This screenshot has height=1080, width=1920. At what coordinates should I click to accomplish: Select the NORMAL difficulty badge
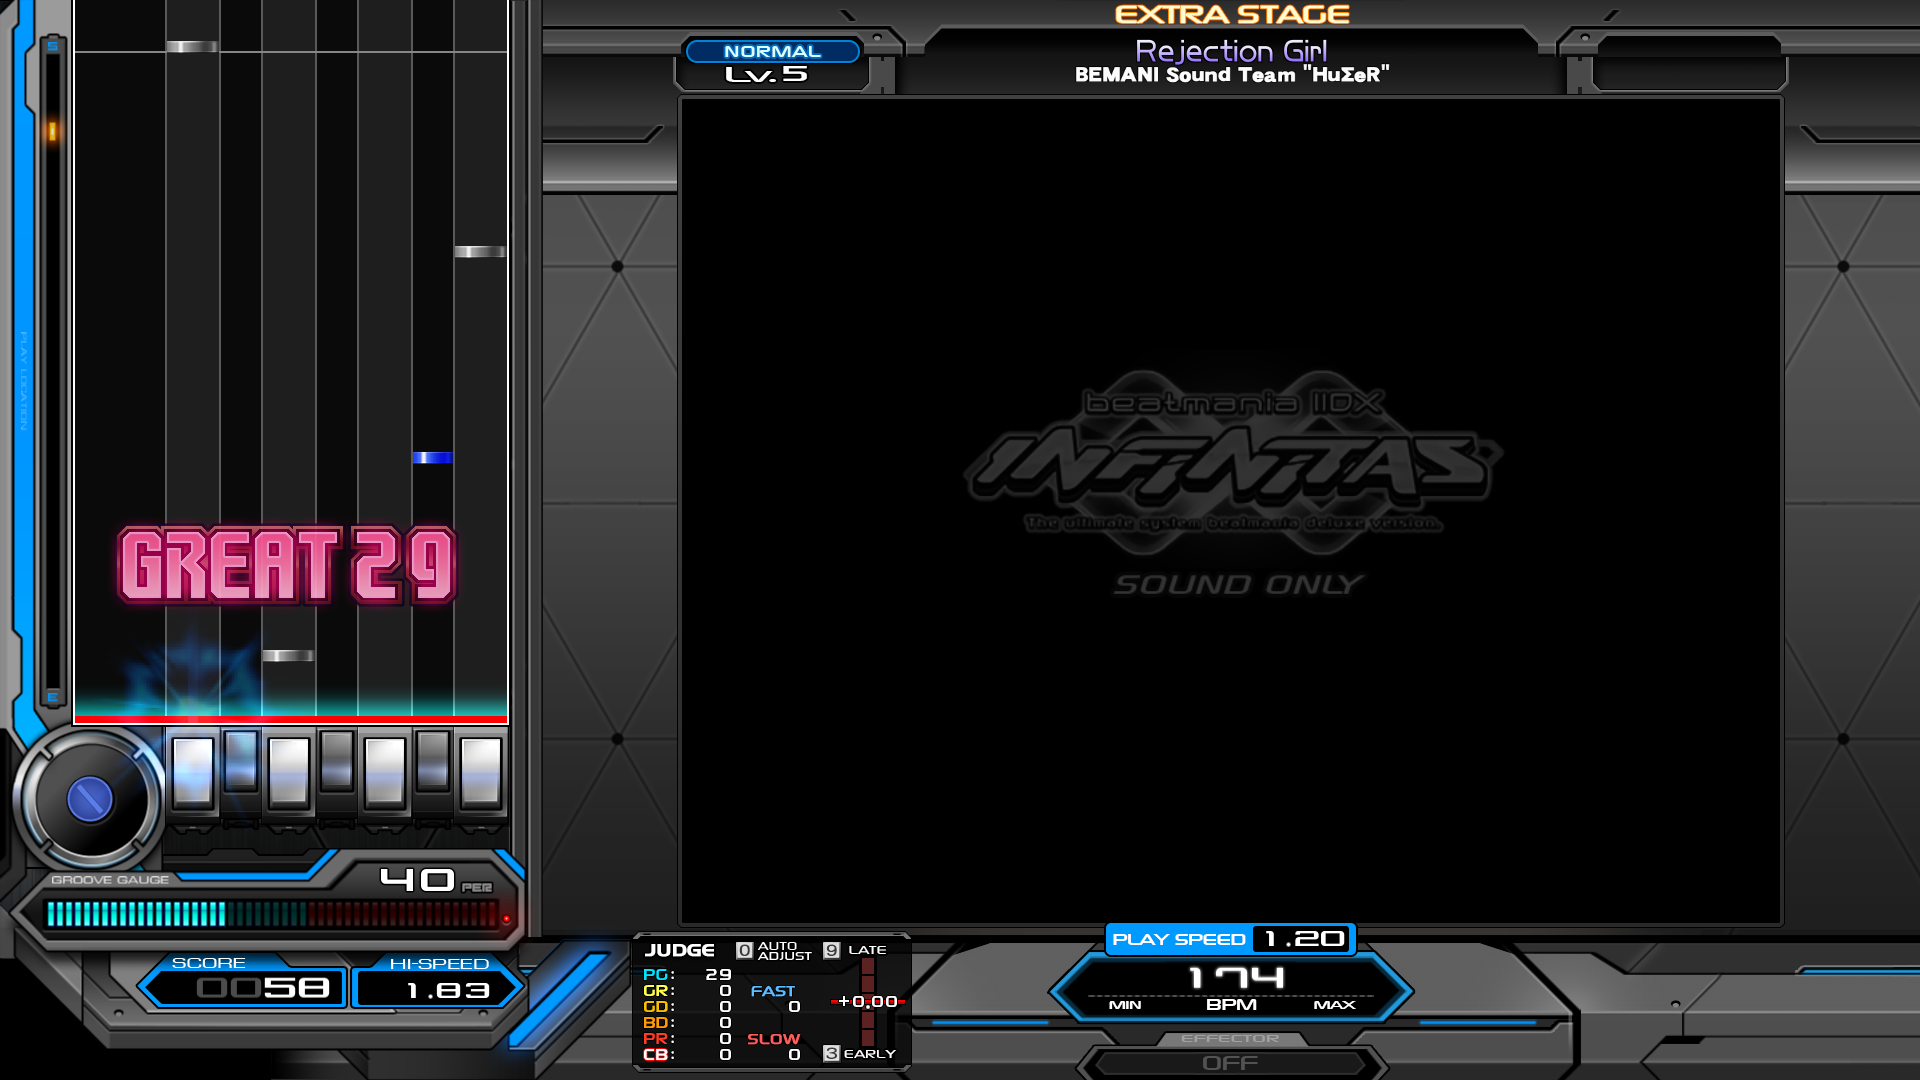point(772,51)
